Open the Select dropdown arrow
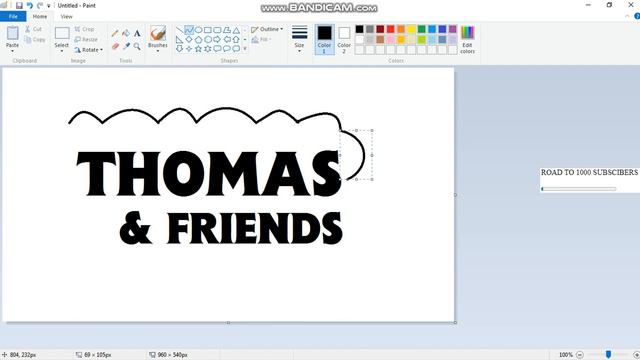The width and height of the screenshot is (640, 360). pos(62,51)
